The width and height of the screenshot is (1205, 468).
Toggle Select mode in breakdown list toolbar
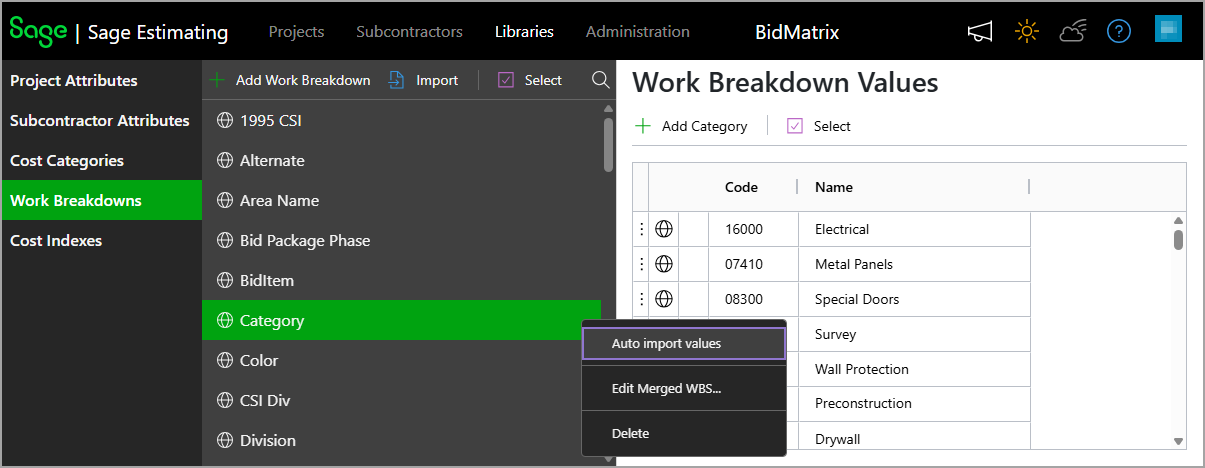(530, 80)
